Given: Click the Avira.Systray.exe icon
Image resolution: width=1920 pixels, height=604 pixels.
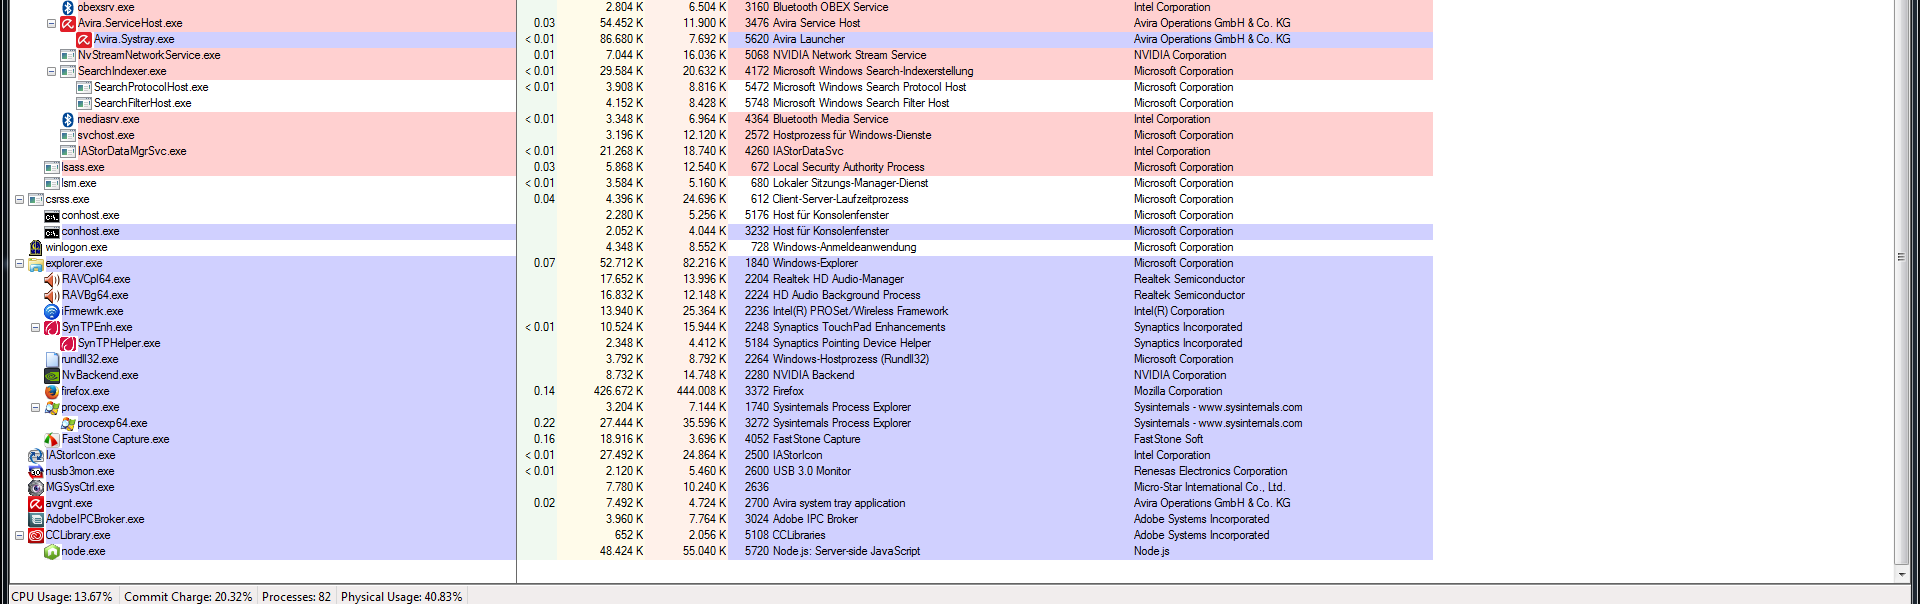Looking at the screenshot, I should click(84, 39).
